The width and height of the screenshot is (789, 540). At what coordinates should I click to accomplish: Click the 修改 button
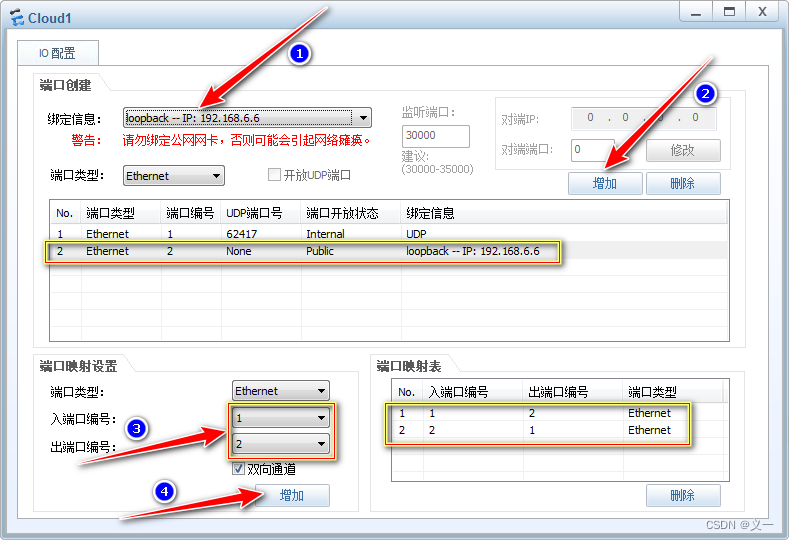683,150
